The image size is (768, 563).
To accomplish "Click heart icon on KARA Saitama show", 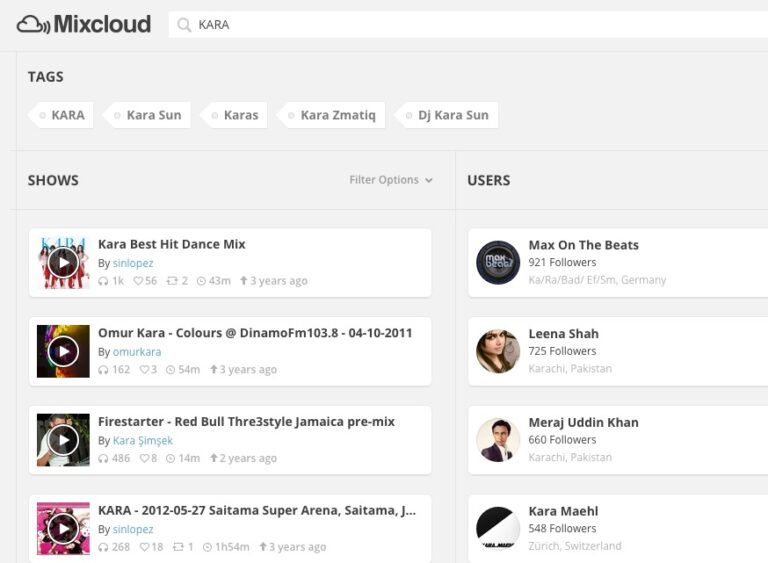I will point(144,547).
